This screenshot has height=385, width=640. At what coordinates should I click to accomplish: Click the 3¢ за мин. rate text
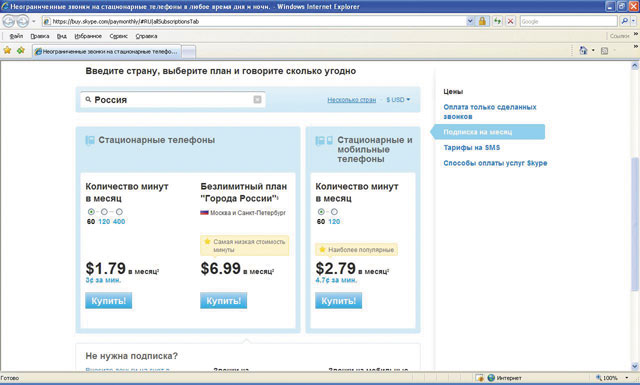[103, 280]
